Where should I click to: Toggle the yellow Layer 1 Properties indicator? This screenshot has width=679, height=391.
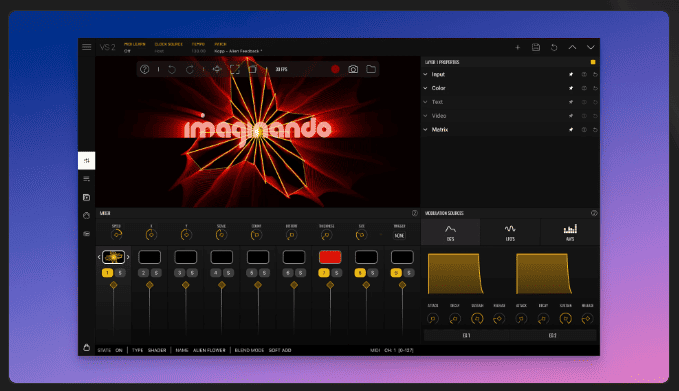tap(593, 62)
